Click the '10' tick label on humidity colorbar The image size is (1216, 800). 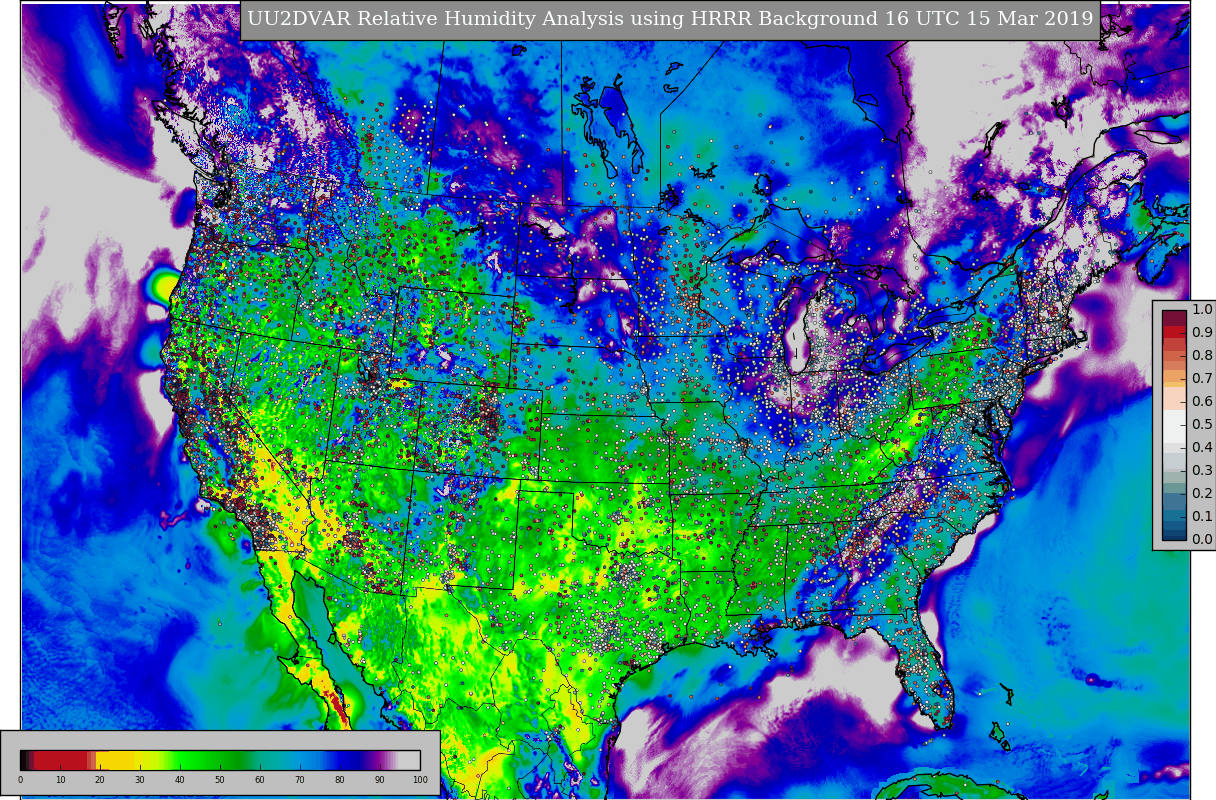60,780
